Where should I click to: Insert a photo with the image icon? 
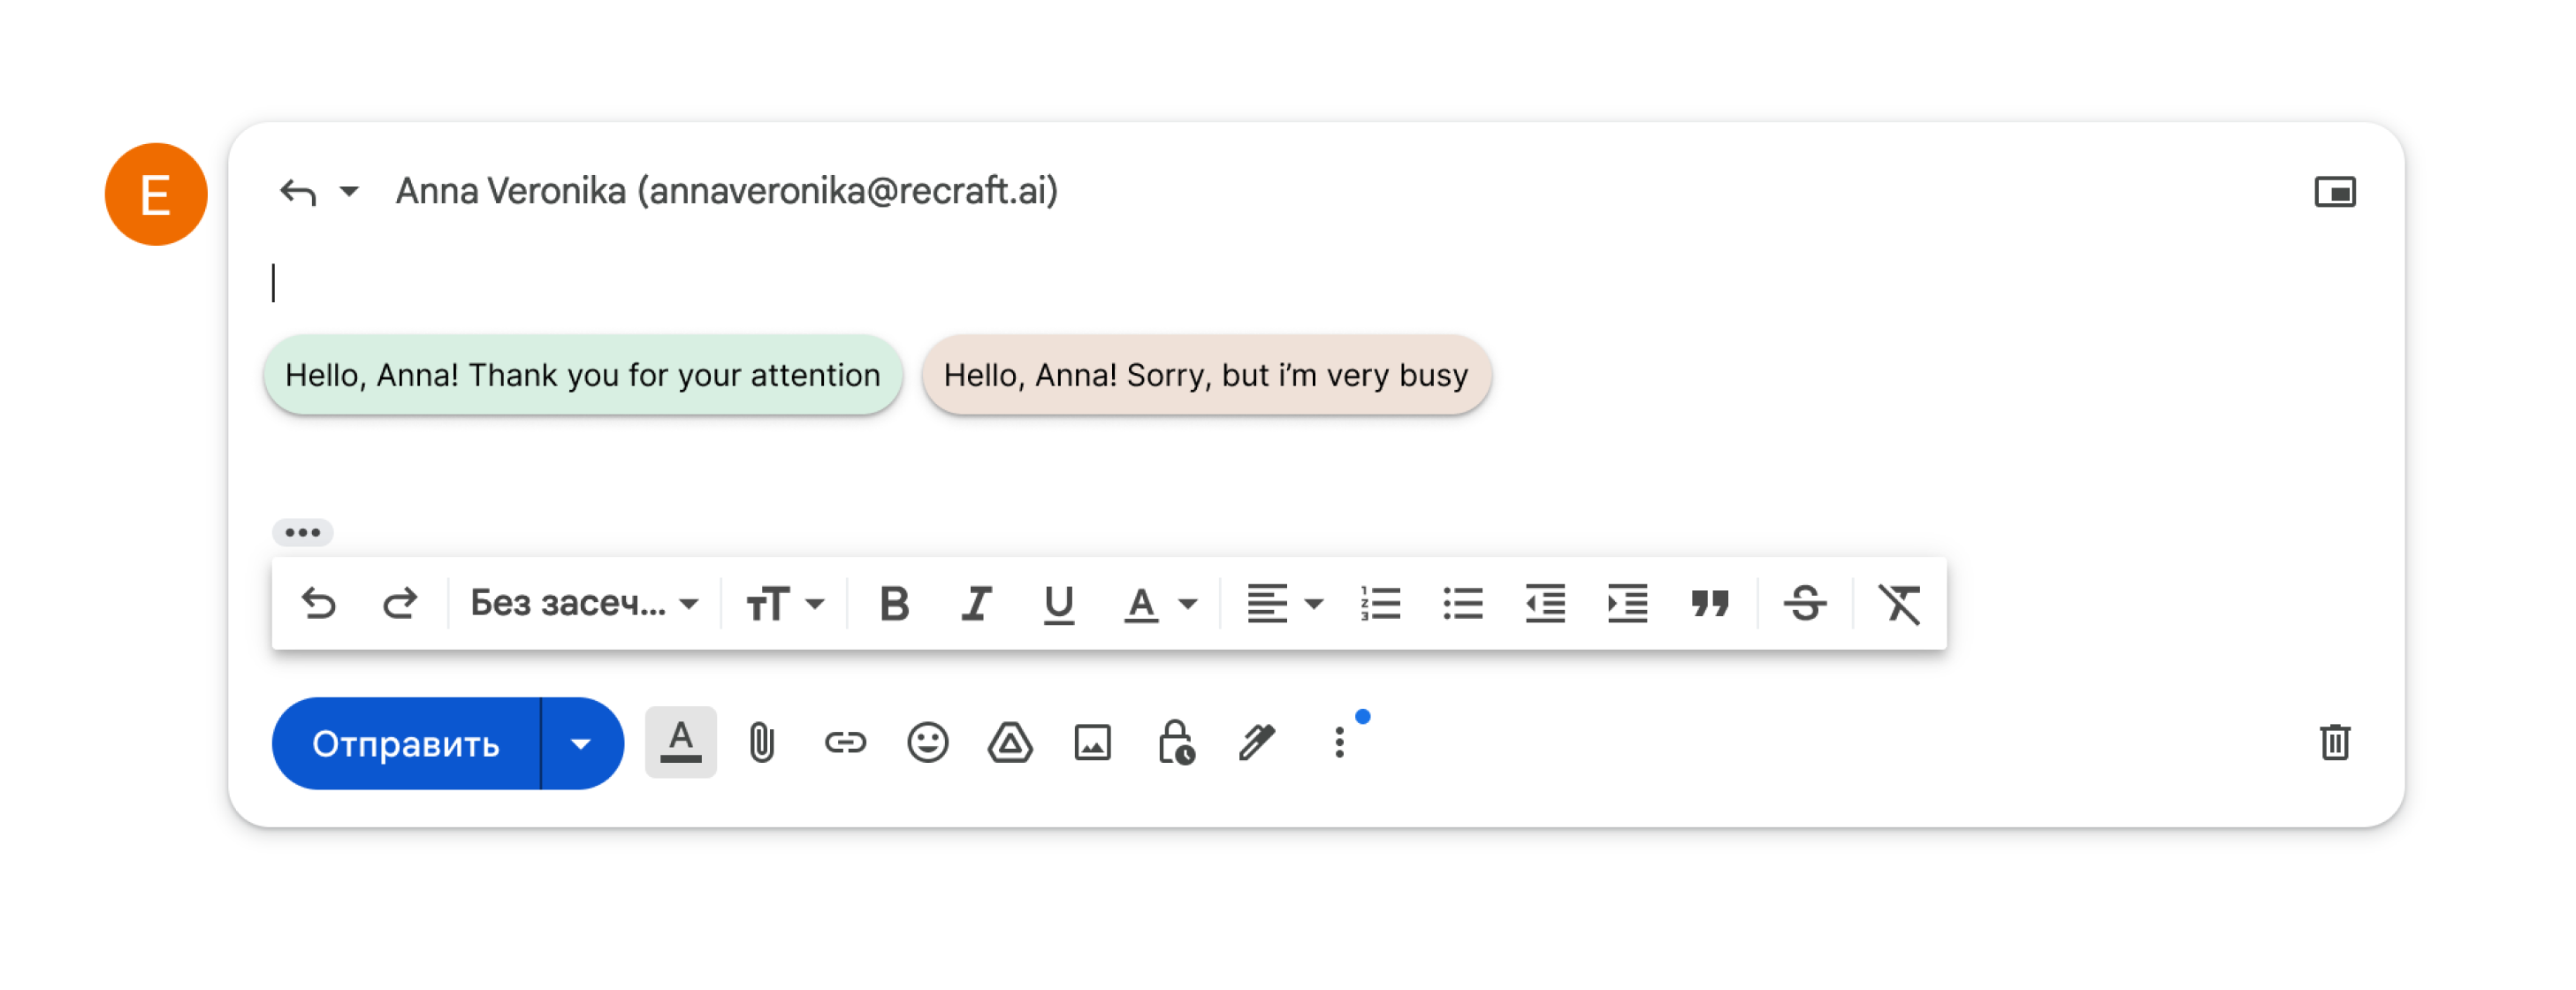click(x=1092, y=743)
